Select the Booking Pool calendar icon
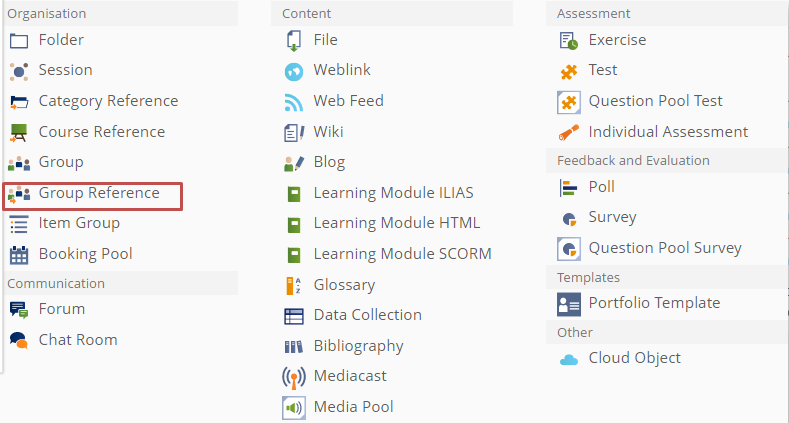Image resolution: width=789 pixels, height=423 pixels. (19, 255)
